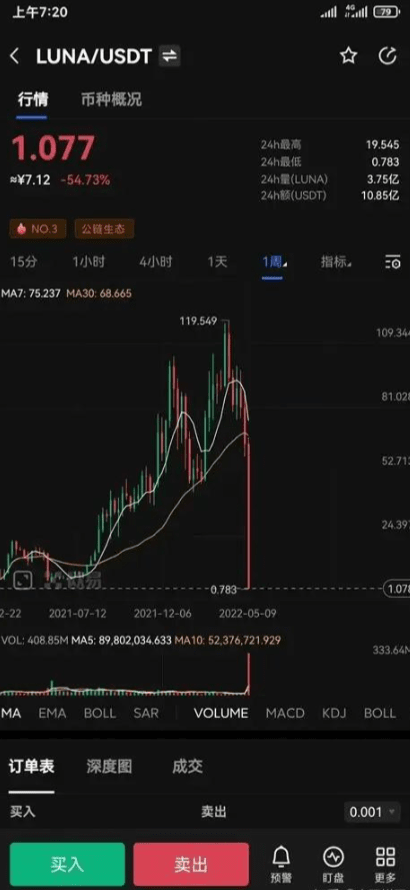Screen dimensions: 410x890
Task: Tap the 1.078 current price marker on axis
Action: tap(397, 589)
